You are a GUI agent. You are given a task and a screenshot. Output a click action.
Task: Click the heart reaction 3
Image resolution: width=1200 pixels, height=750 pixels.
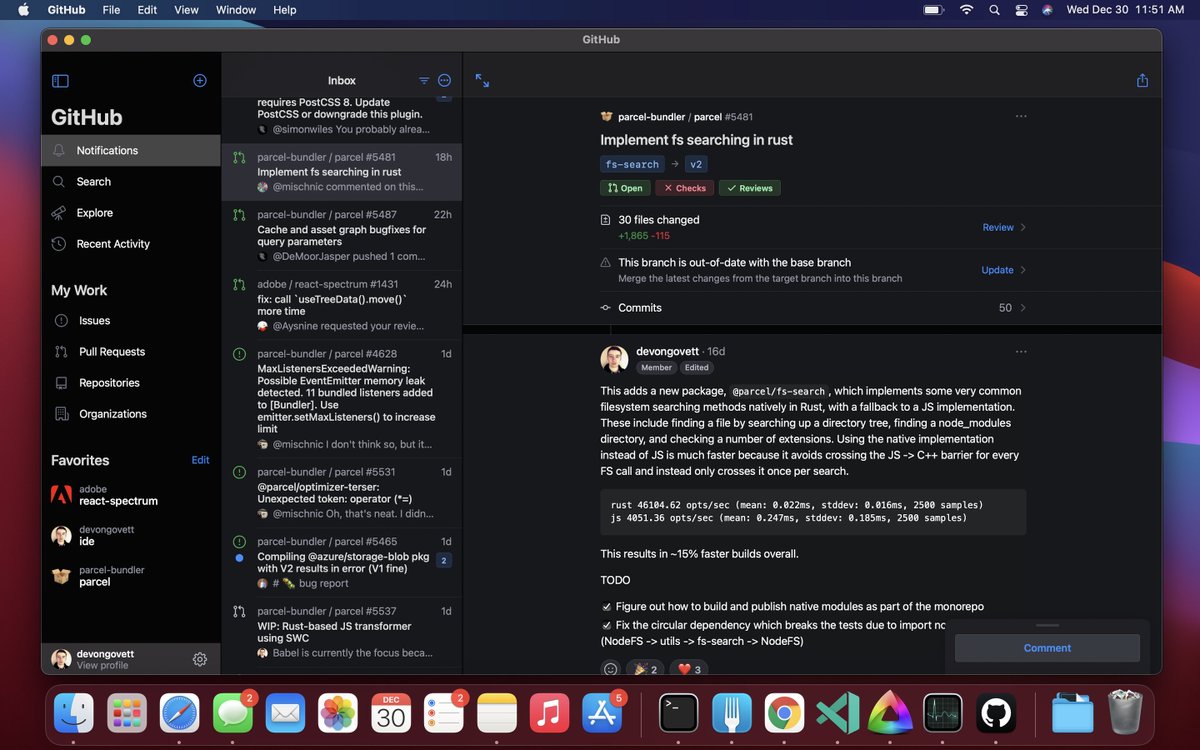tap(689, 669)
